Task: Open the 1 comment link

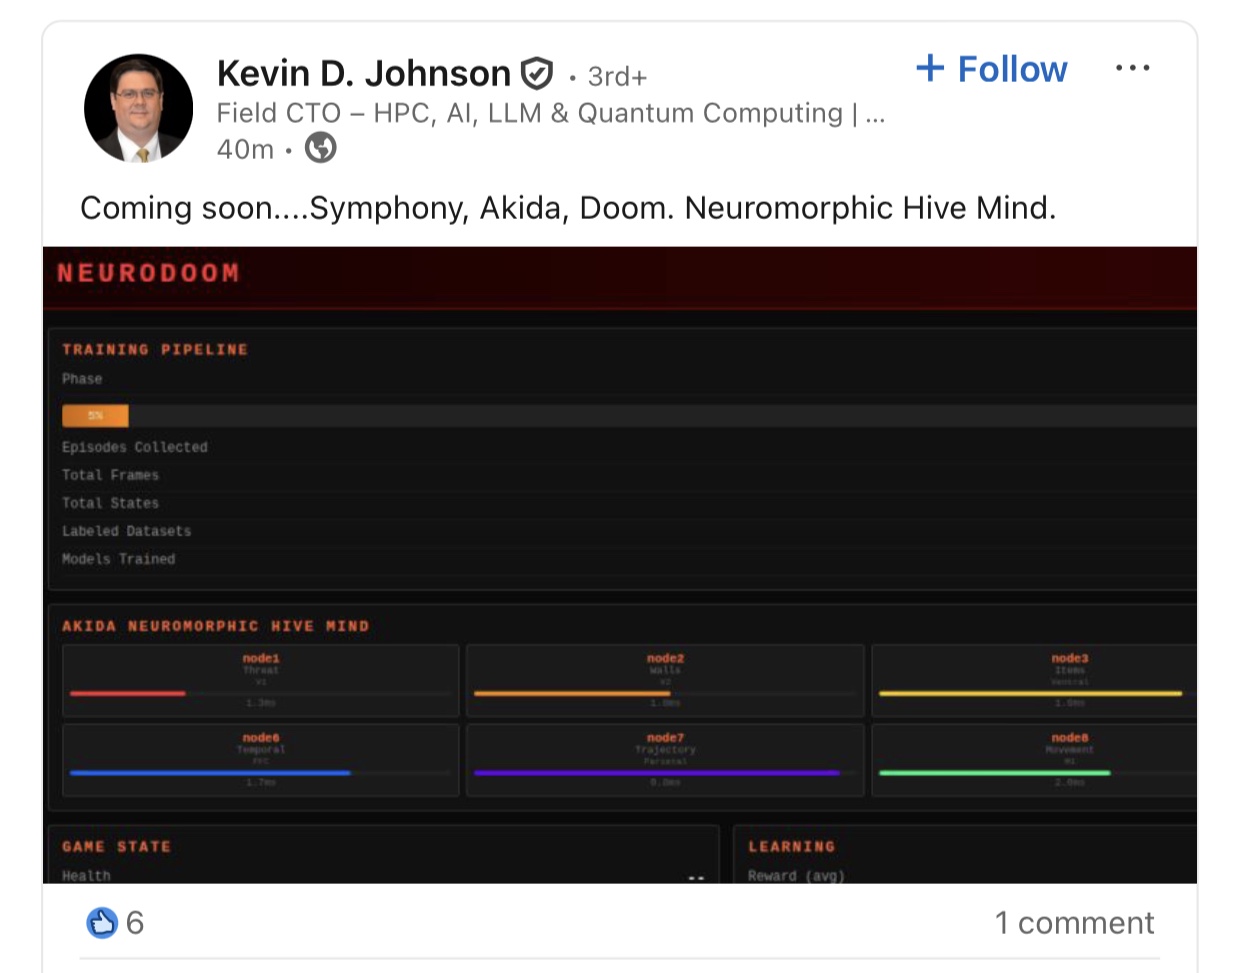Action: coord(1073,922)
